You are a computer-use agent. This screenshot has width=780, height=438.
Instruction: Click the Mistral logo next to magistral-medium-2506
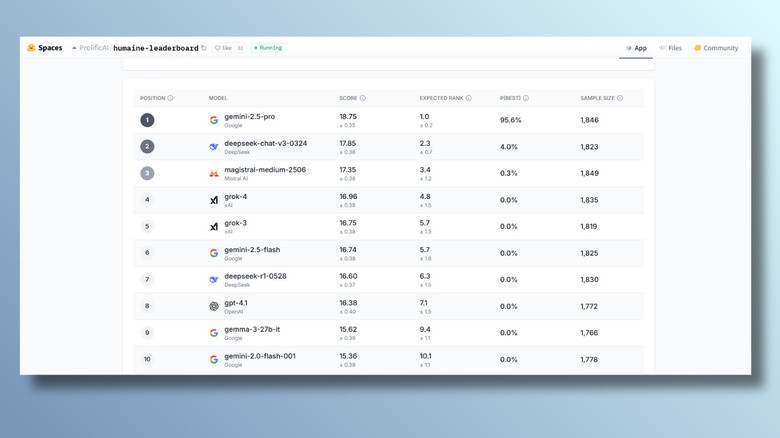[x=214, y=174]
